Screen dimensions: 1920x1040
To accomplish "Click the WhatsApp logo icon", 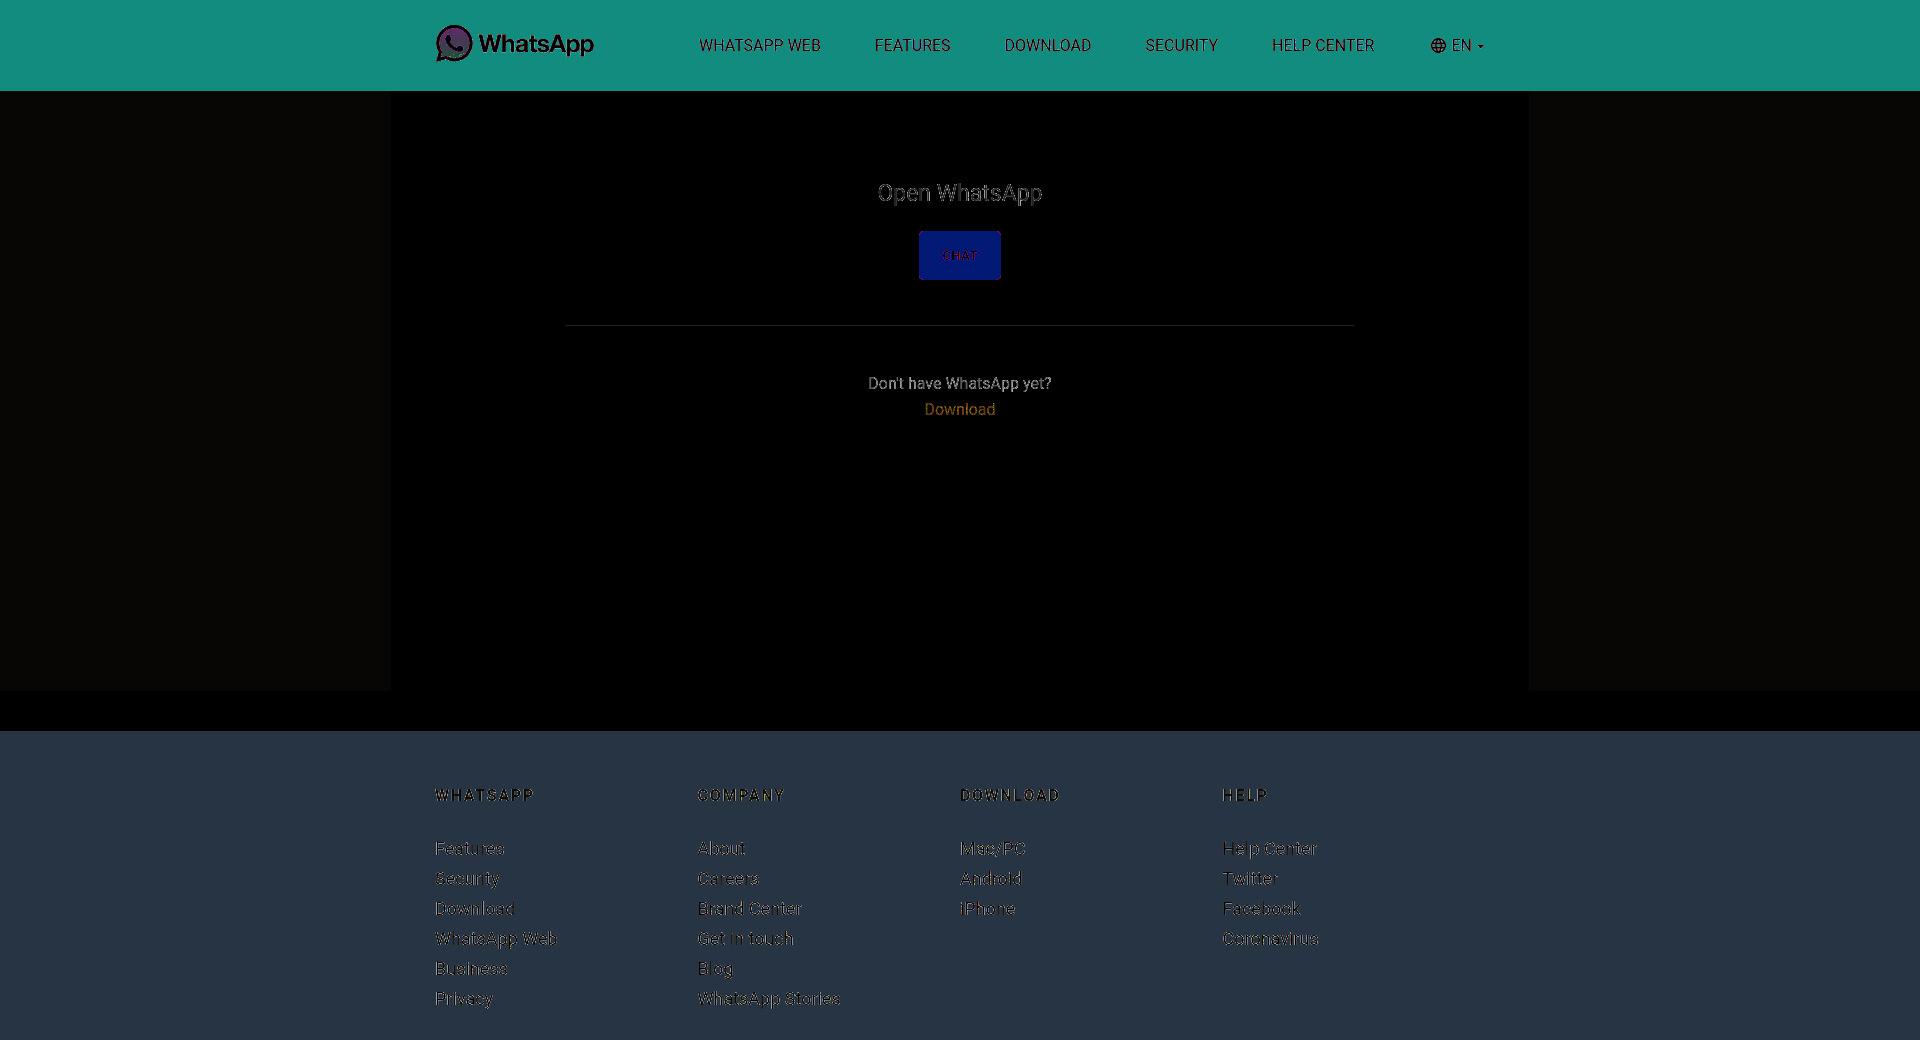I will [454, 44].
